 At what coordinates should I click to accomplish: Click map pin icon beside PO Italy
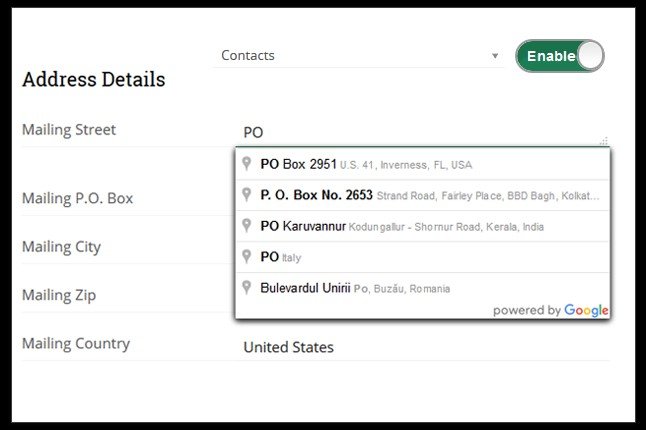coord(246,256)
